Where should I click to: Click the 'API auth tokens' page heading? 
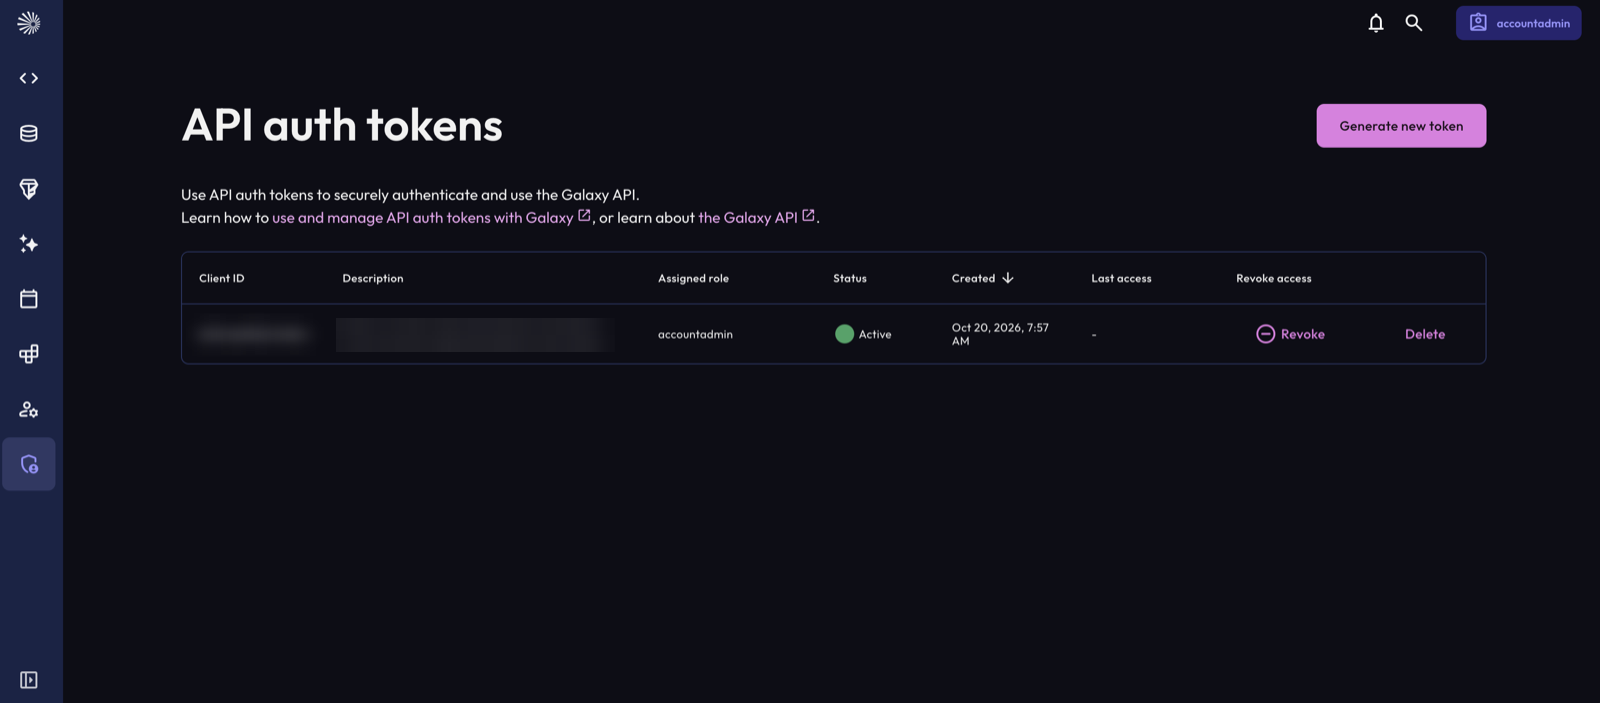click(342, 125)
